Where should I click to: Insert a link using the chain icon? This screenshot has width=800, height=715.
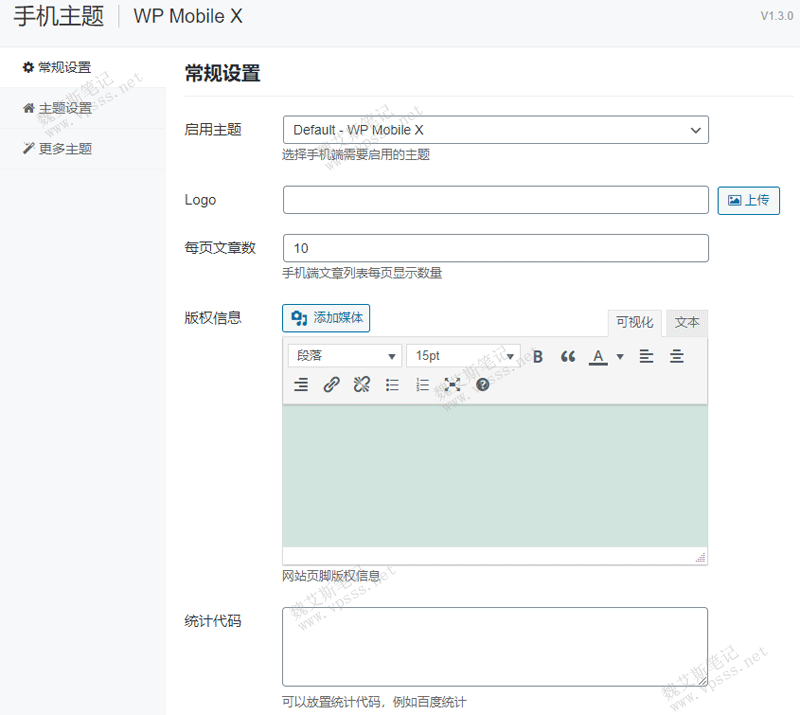331,384
